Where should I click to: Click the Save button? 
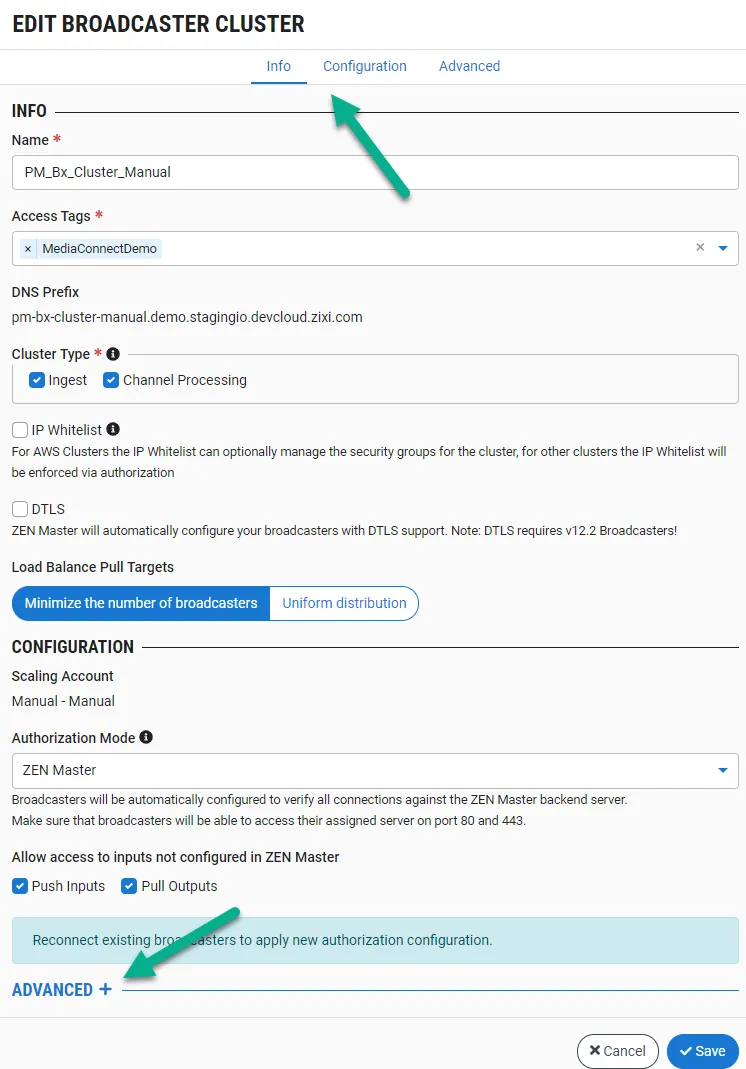[x=702, y=1051]
